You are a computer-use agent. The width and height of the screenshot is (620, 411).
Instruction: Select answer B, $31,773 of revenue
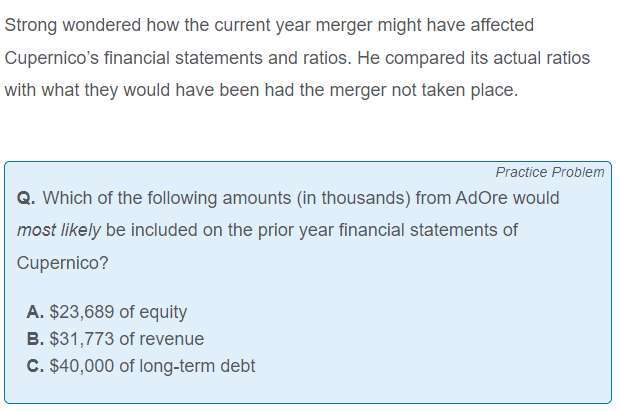click(x=115, y=339)
